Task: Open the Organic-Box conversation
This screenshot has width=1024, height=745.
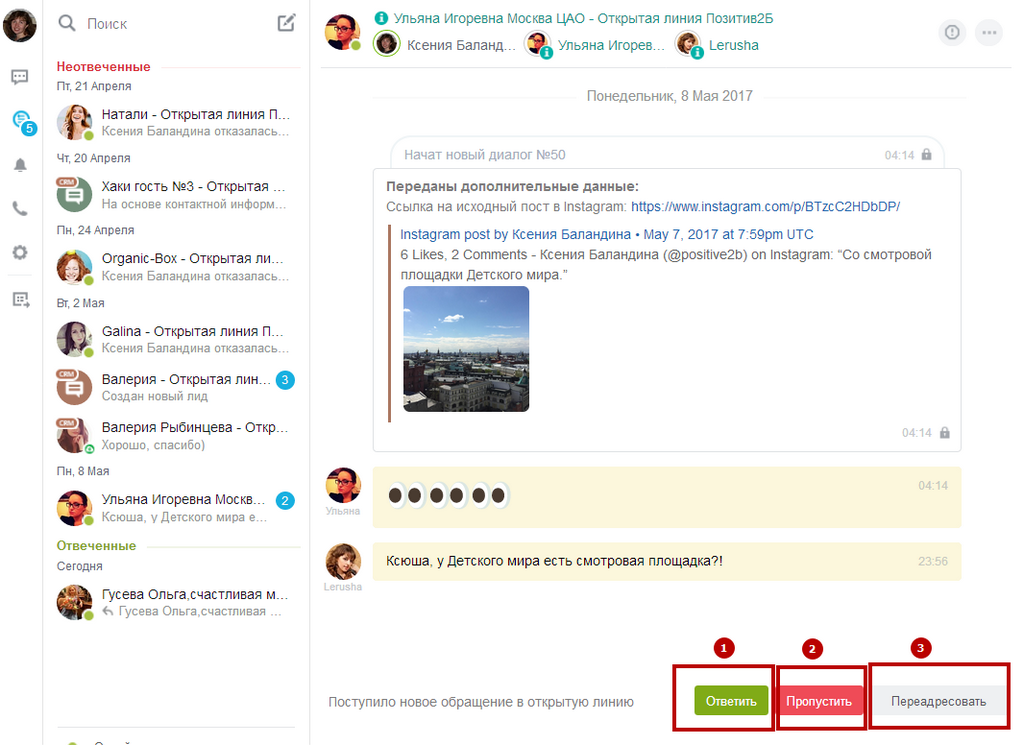Action: point(176,267)
